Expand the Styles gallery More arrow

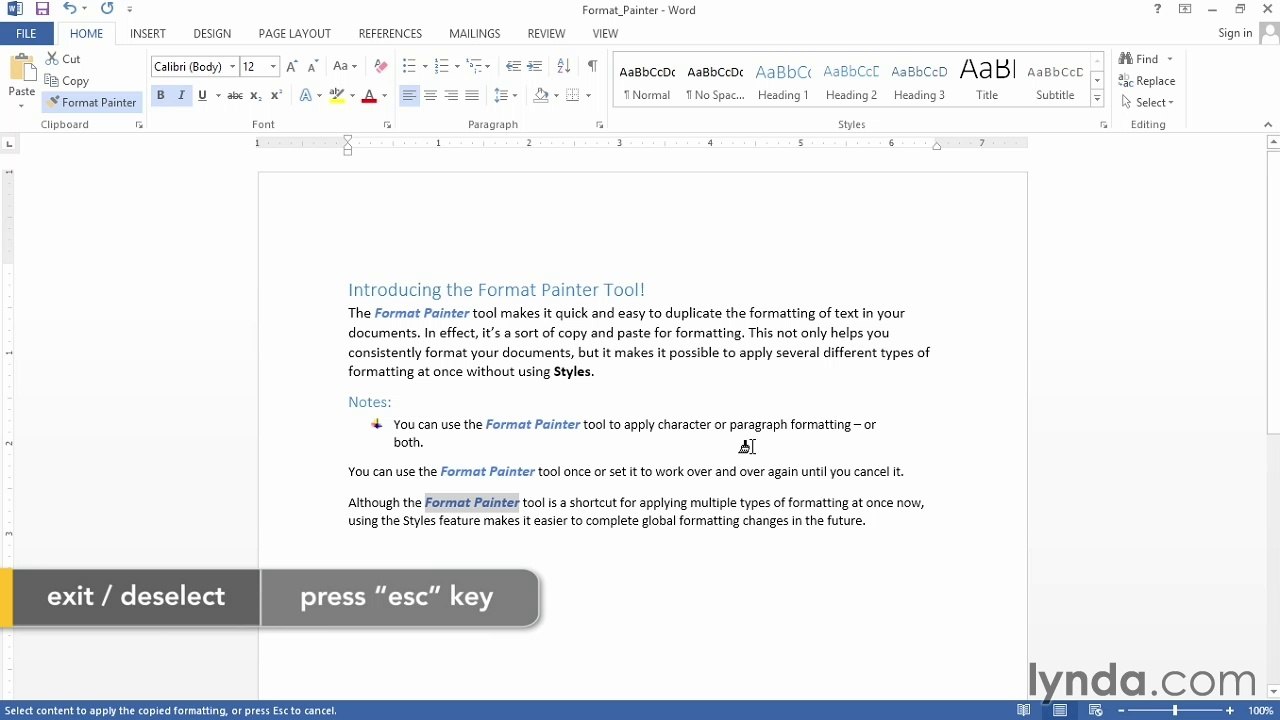pyautogui.click(x=1097, y=99)
